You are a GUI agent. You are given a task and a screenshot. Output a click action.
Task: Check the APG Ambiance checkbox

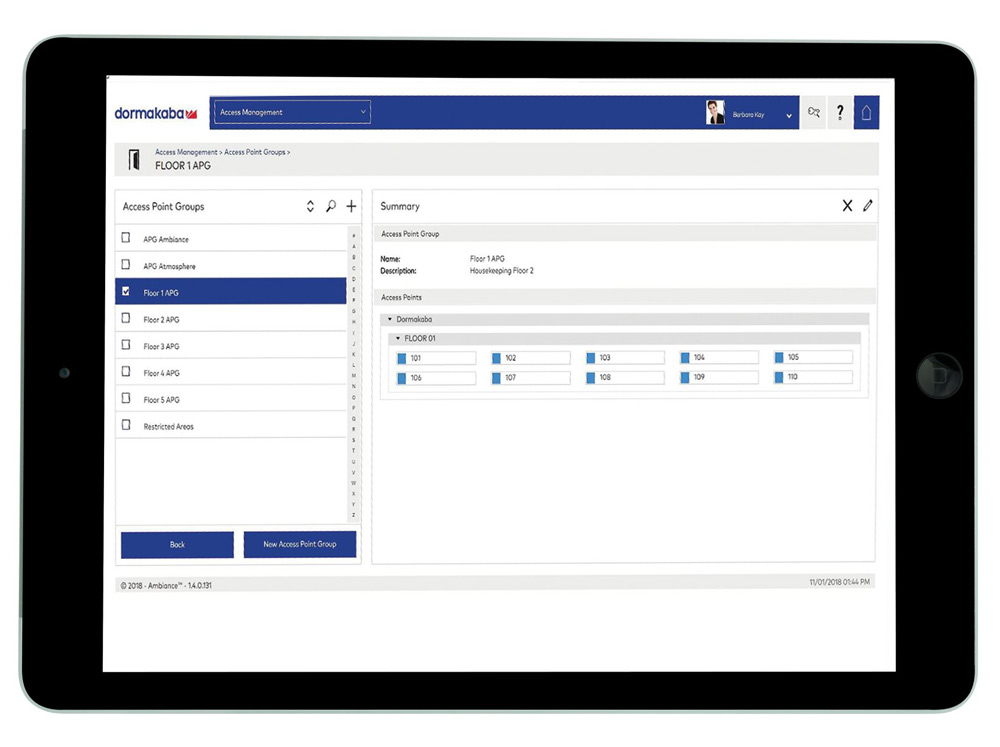pyautogui.click(x=126, y=239)
